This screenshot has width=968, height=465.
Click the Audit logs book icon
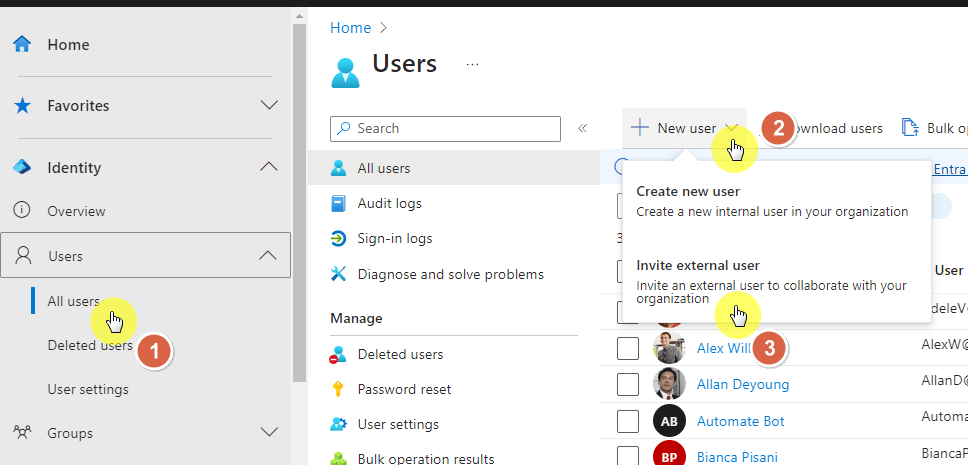pos(338,203)
